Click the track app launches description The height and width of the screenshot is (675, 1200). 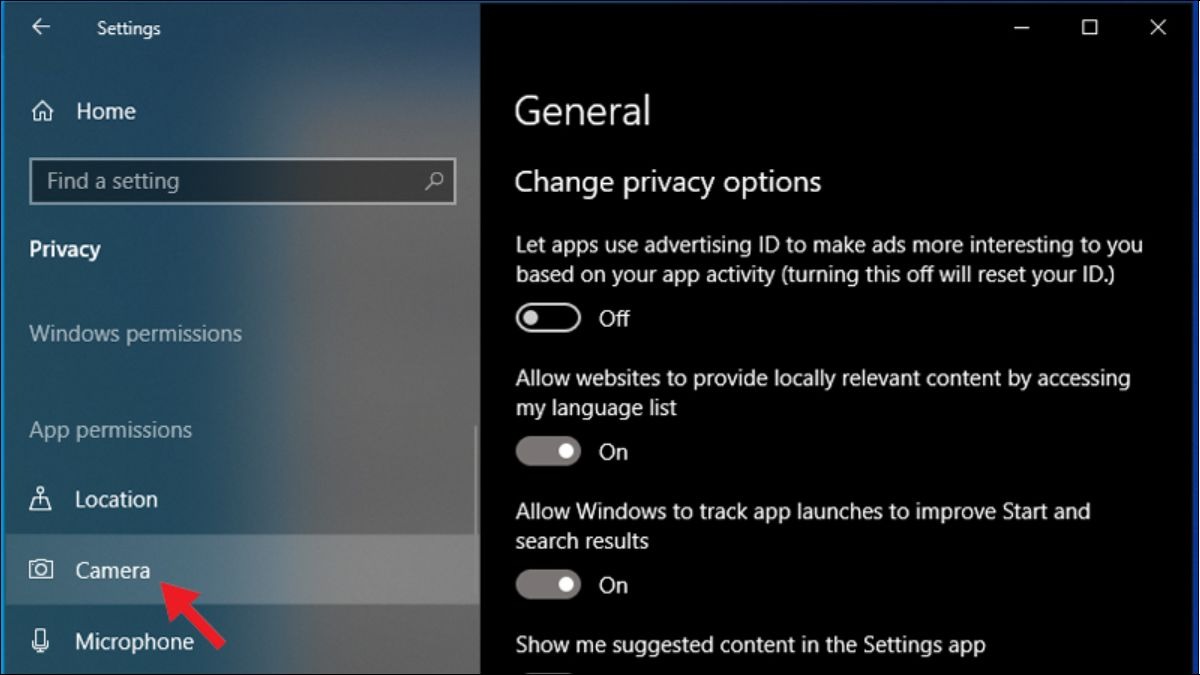coord(803,526)
